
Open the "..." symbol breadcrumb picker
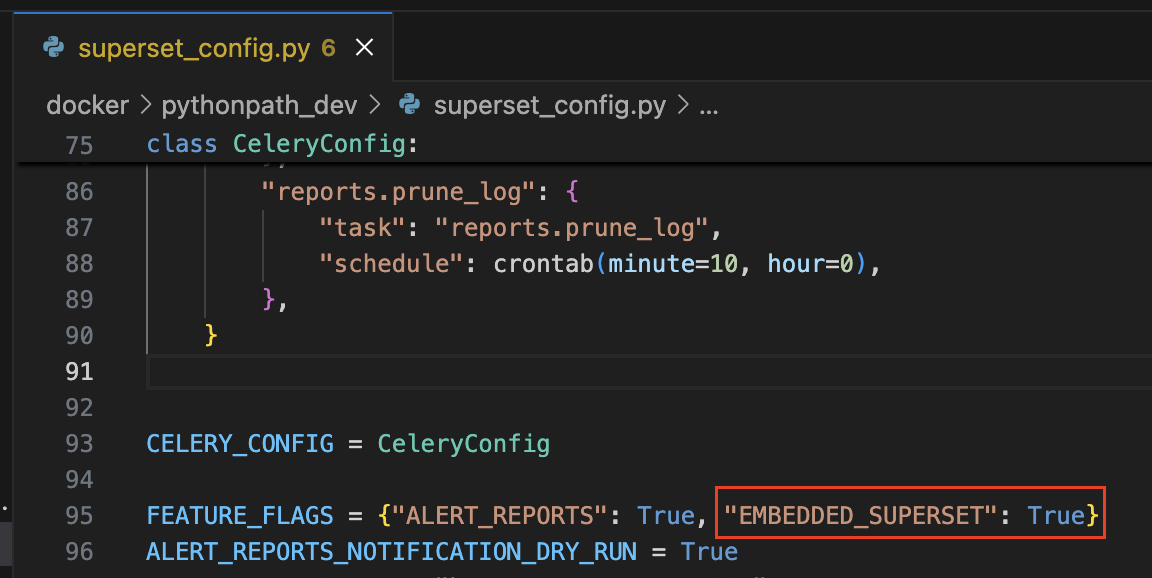point(709,104)
